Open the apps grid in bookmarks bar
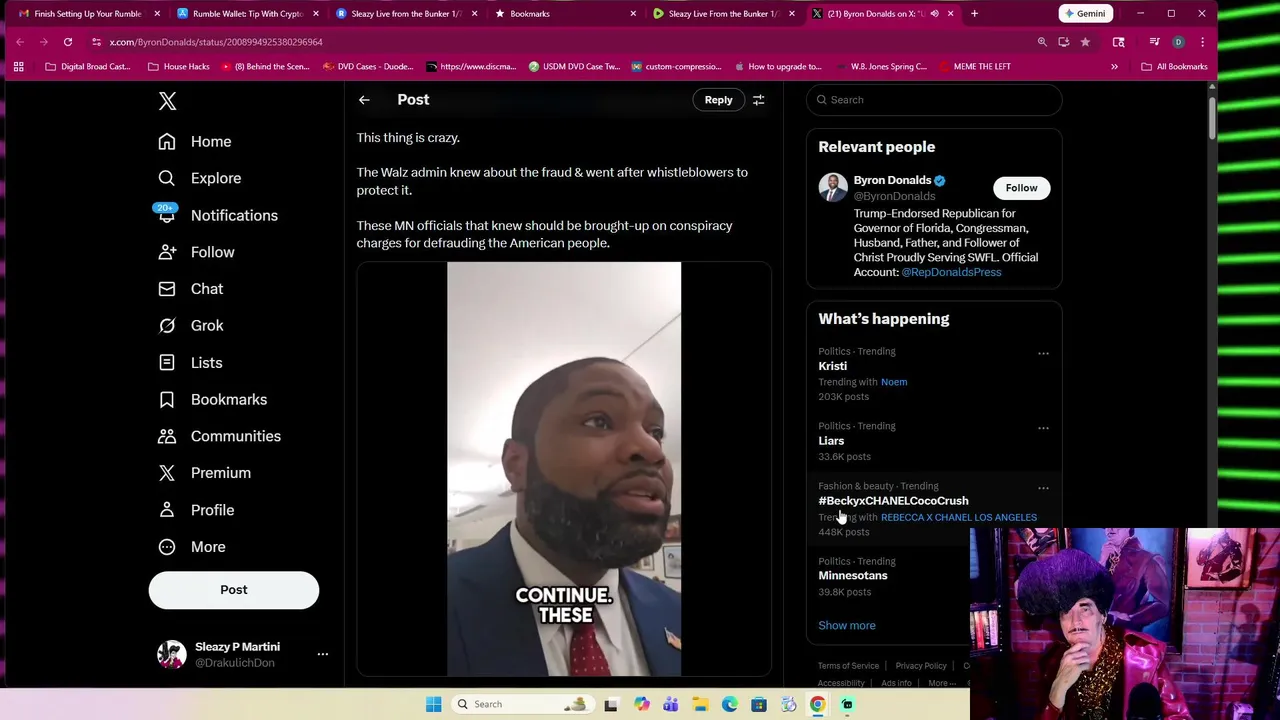Image resolution: width=1280 pixels, height=720 pixels. [18, 67]
